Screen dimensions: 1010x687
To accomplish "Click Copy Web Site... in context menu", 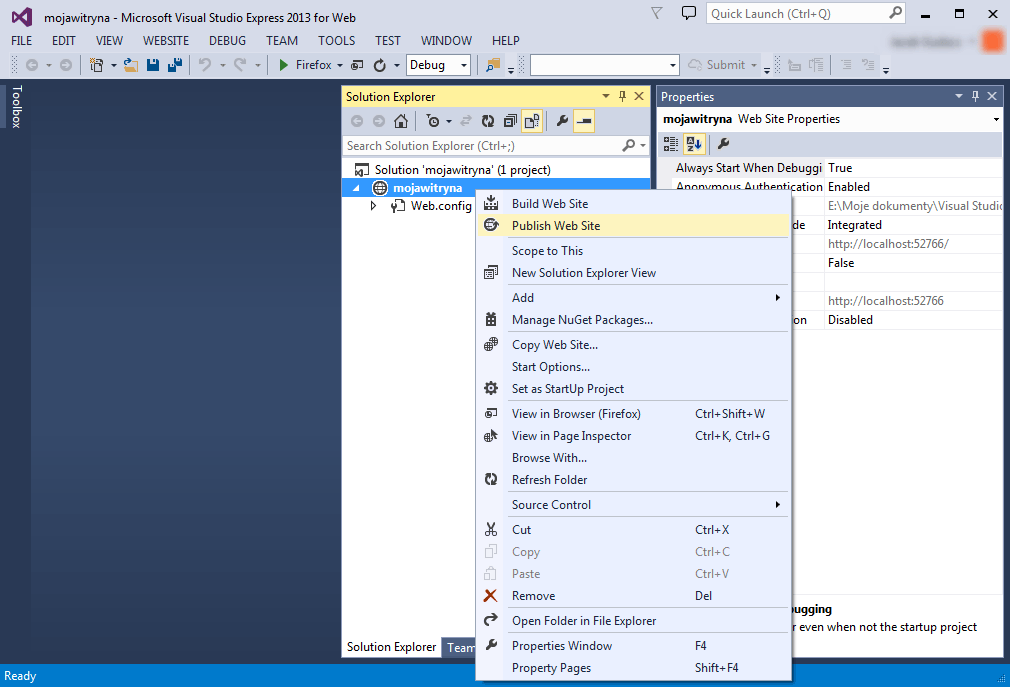I will [633, 344].
